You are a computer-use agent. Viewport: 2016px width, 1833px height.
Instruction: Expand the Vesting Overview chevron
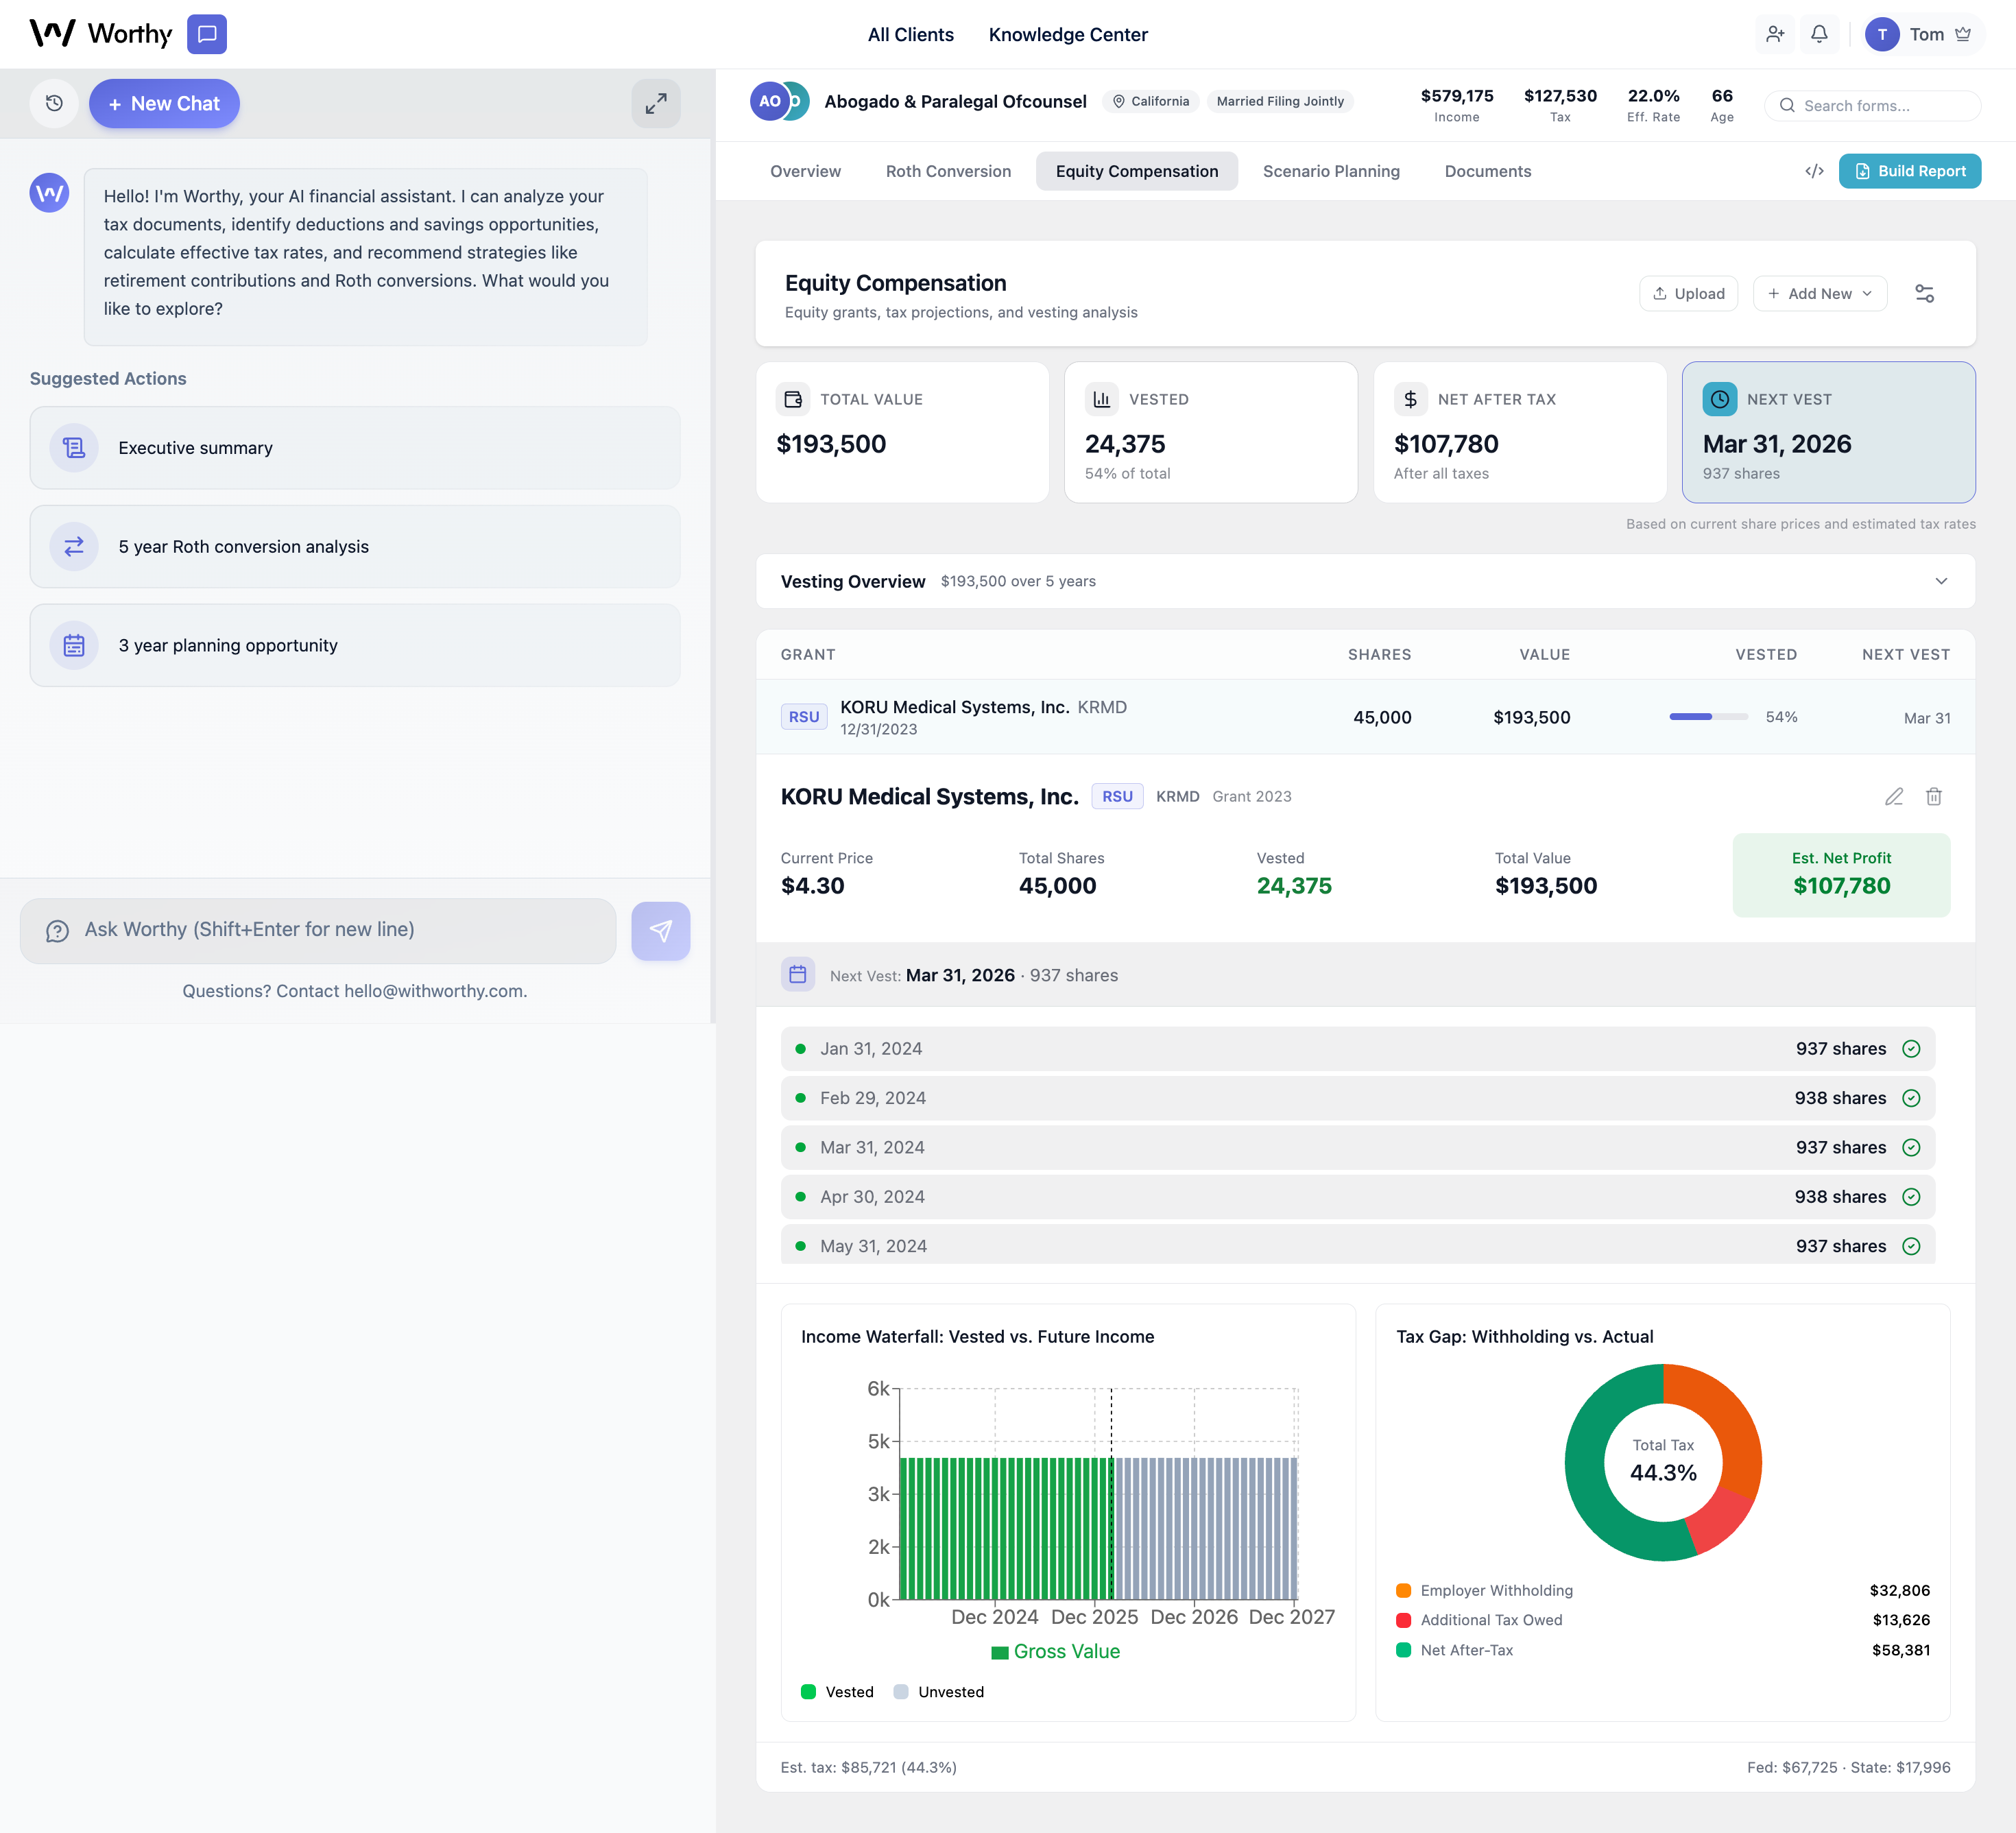click(x=1941, y=581)
